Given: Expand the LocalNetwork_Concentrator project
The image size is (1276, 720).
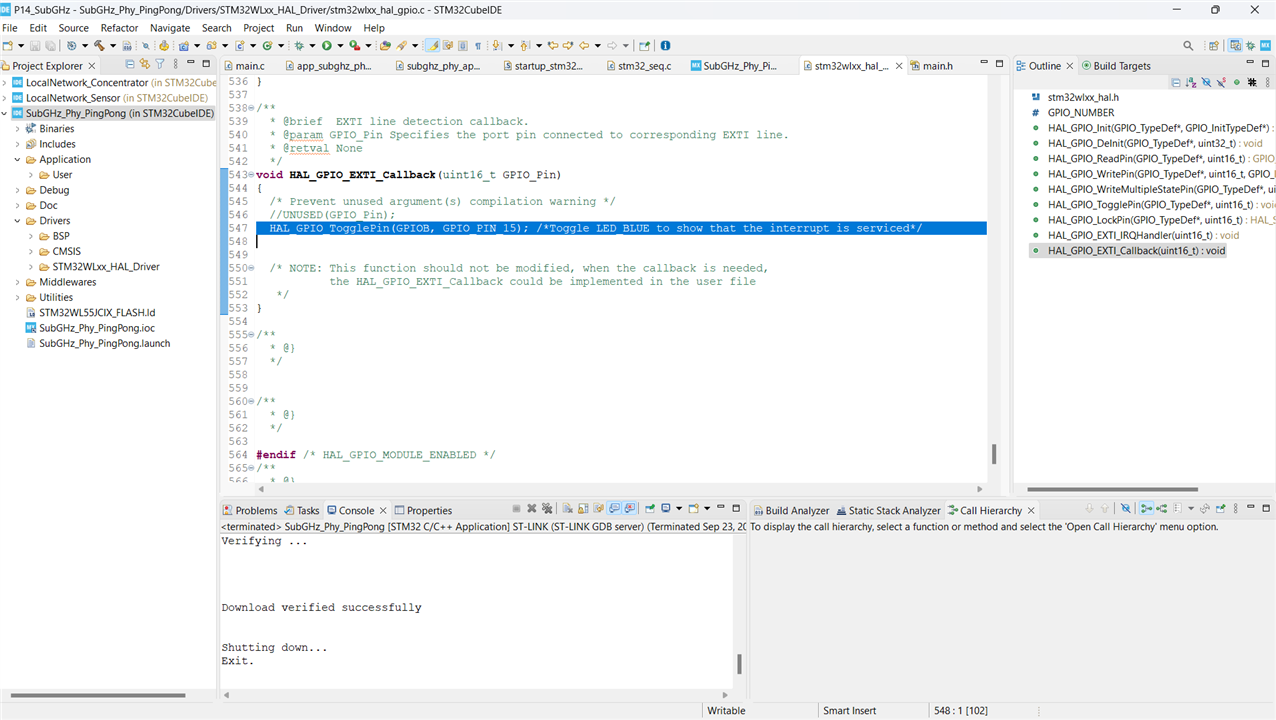Looking at the screenshot, I should (5, 83).
